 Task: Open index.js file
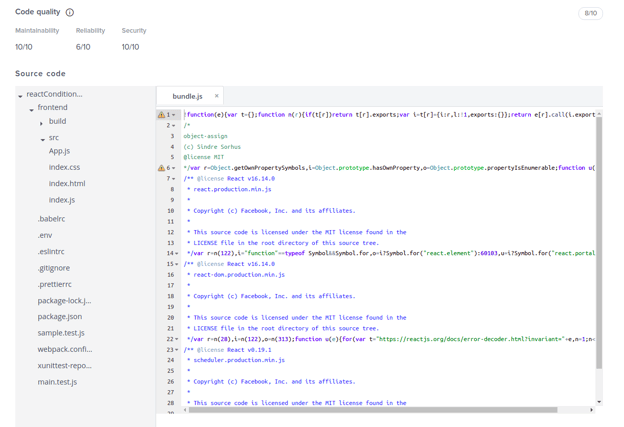(62, 200)
